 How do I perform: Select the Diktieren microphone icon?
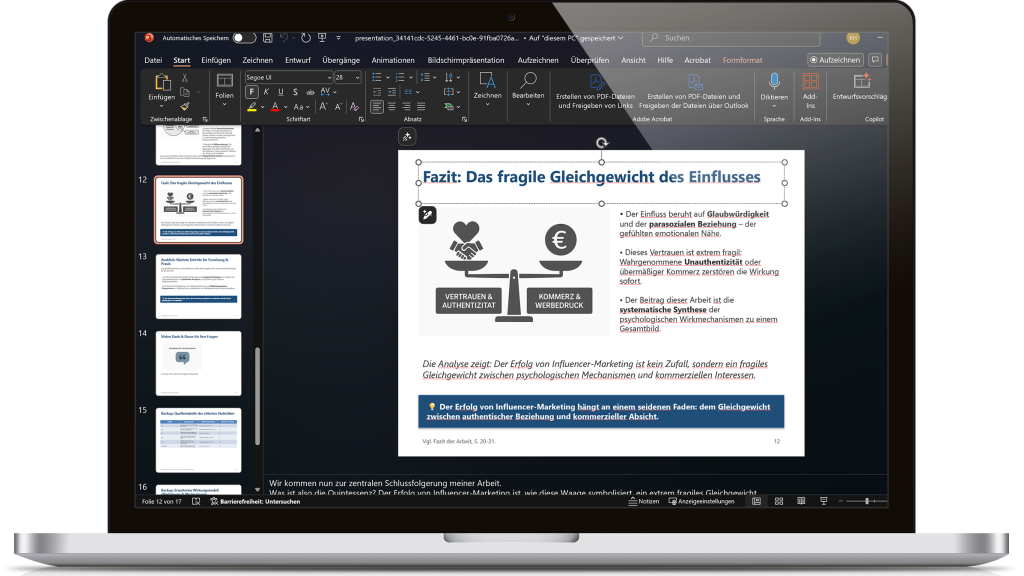tap(774, 79)
